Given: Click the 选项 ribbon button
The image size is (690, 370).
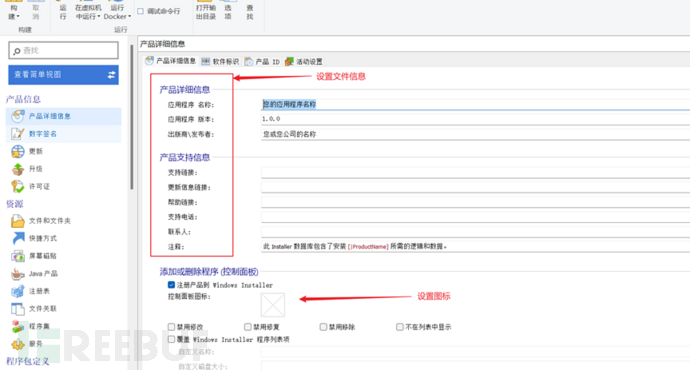Looking at the screenshot, I should [x=228, y=11].
